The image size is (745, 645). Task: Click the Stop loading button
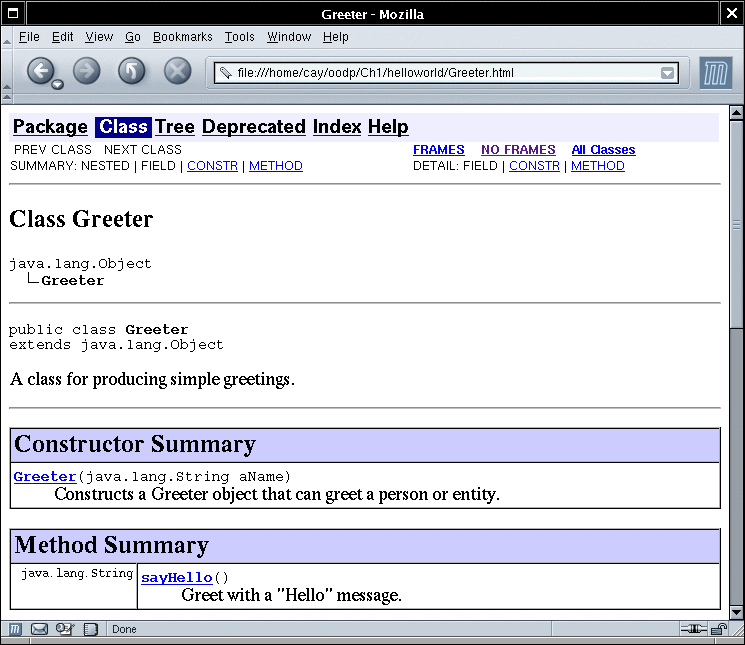[x=177, y=71]
